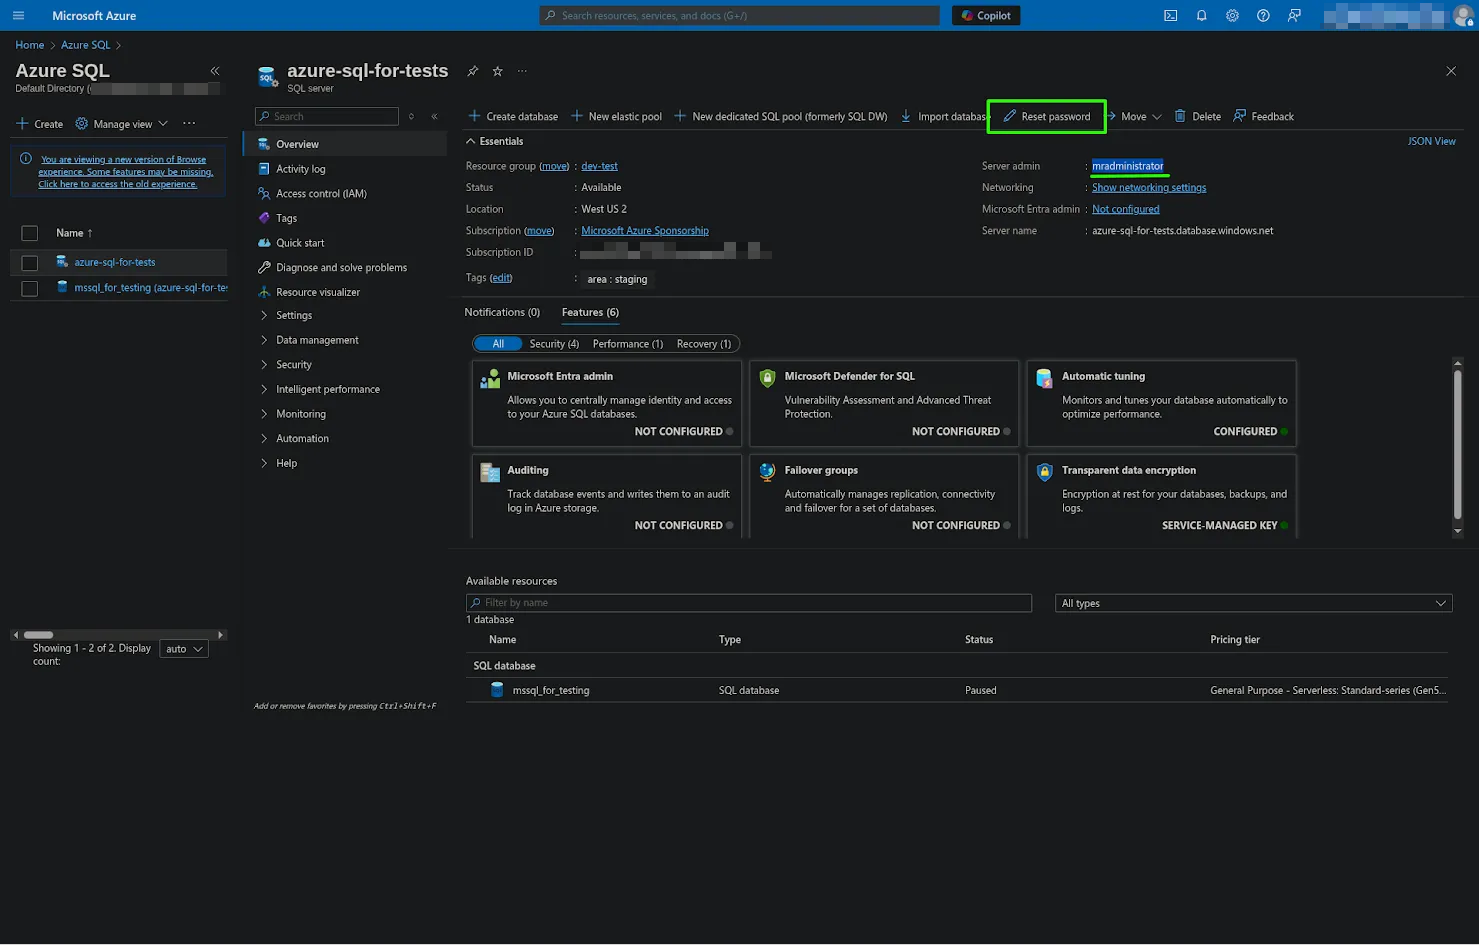
Task: Open the Azure portal hamburger menu
Action: [18, 15]
